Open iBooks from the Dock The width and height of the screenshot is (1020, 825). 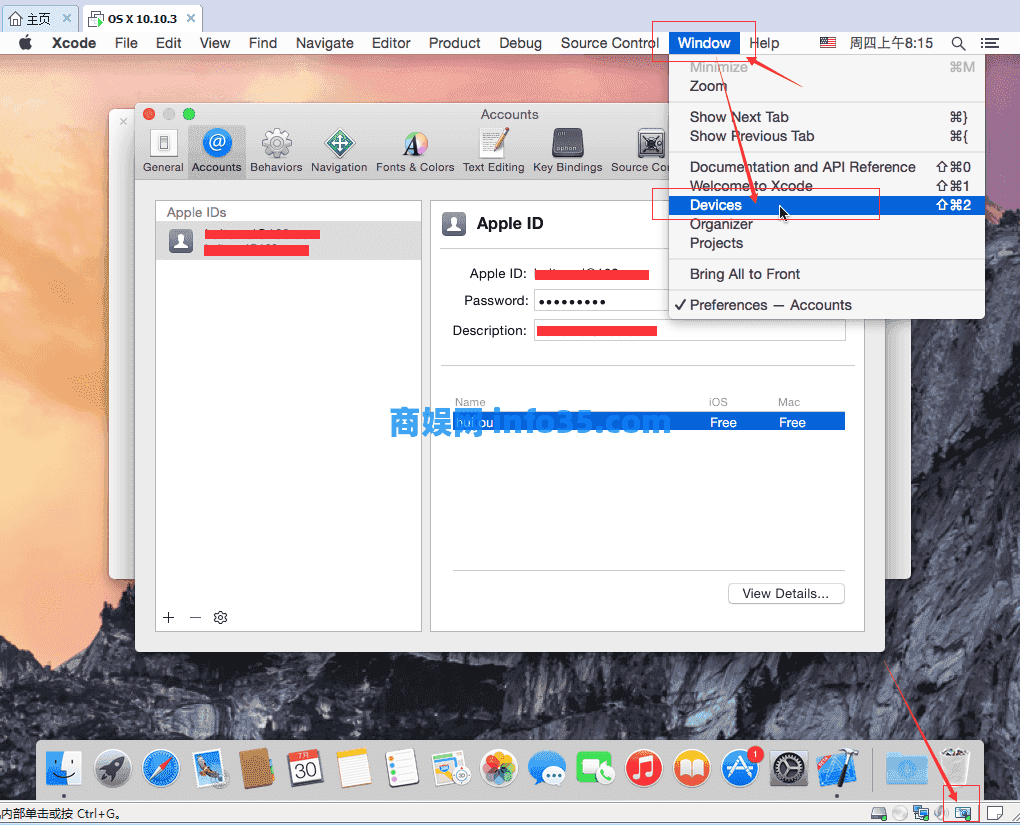691,768
